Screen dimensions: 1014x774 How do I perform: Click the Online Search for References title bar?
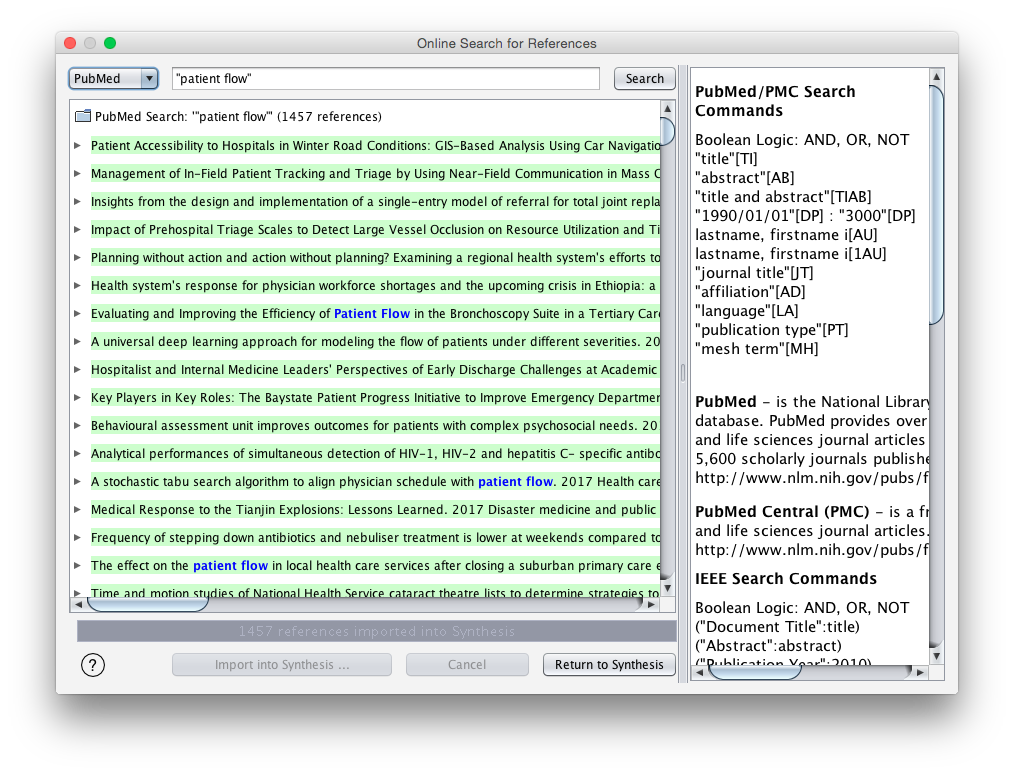pos(506,43)
